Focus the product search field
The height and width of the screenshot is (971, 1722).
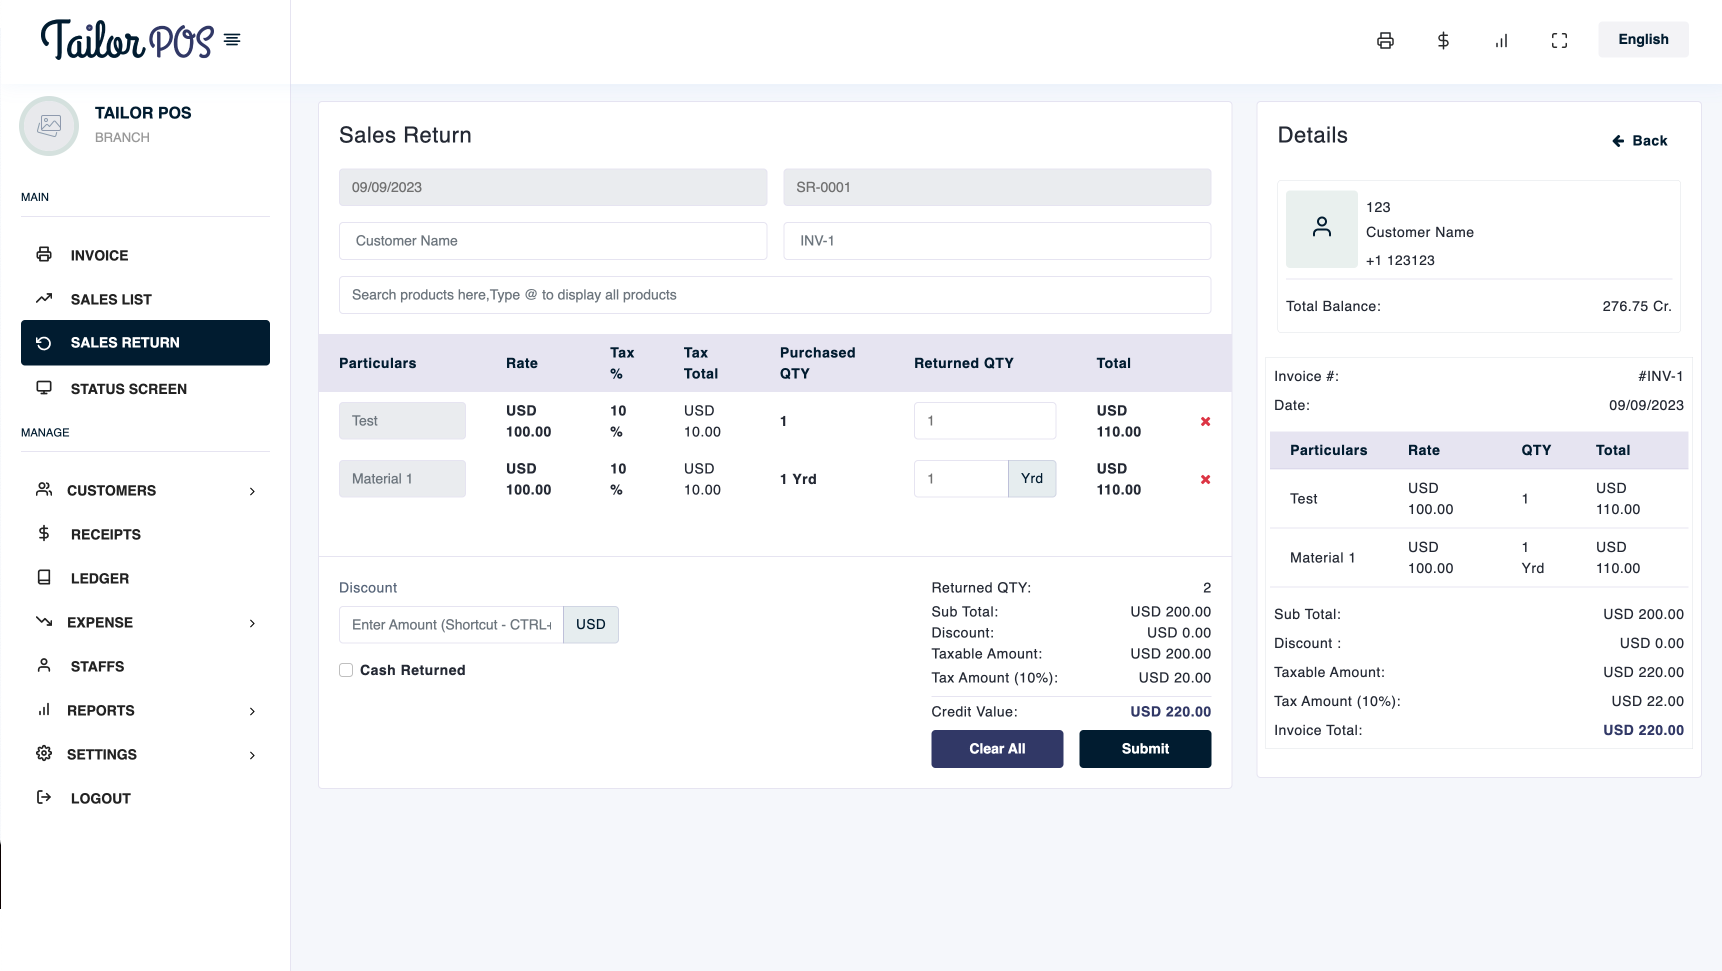click(x=774, y=295)
